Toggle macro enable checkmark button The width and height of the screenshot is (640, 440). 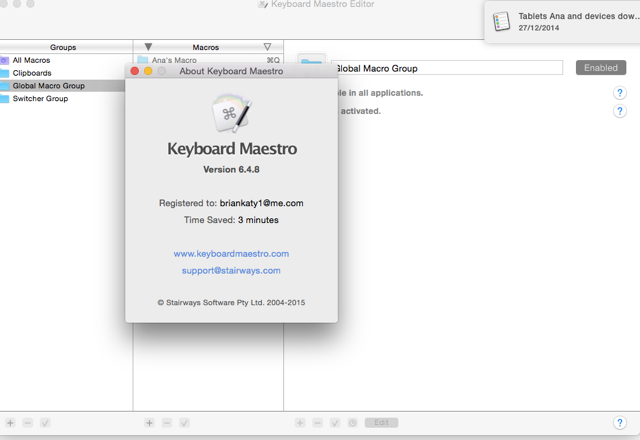click(x=184, y=423)
